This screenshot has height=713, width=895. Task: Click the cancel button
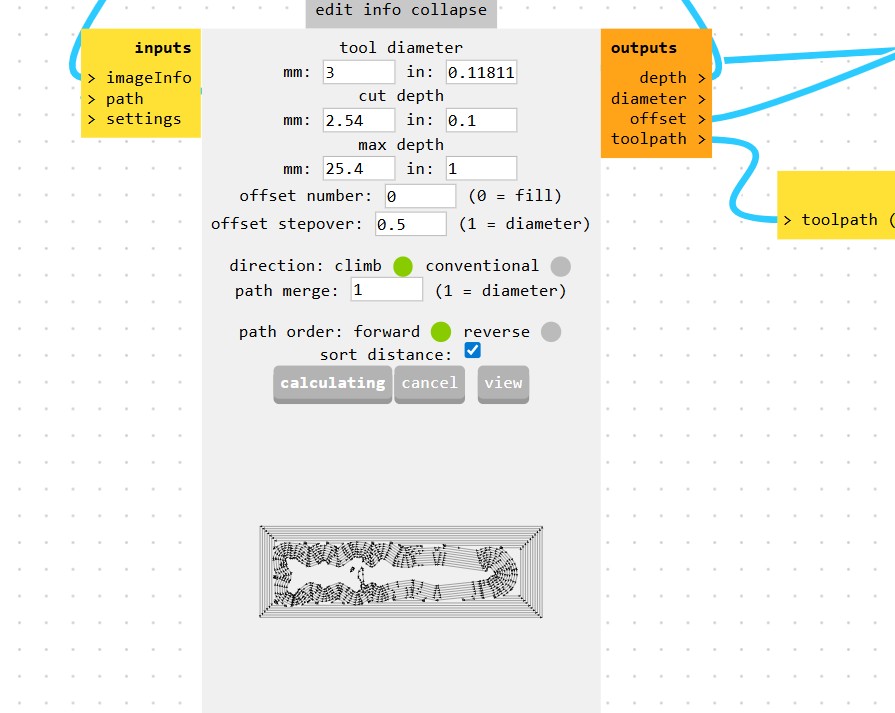(x=430, y=384)
